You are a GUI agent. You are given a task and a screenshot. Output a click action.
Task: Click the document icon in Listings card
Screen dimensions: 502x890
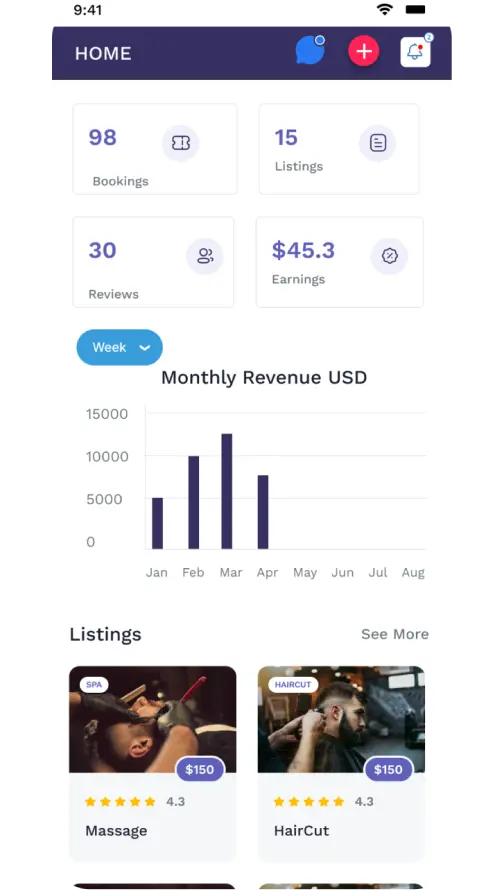pos(378,143)
